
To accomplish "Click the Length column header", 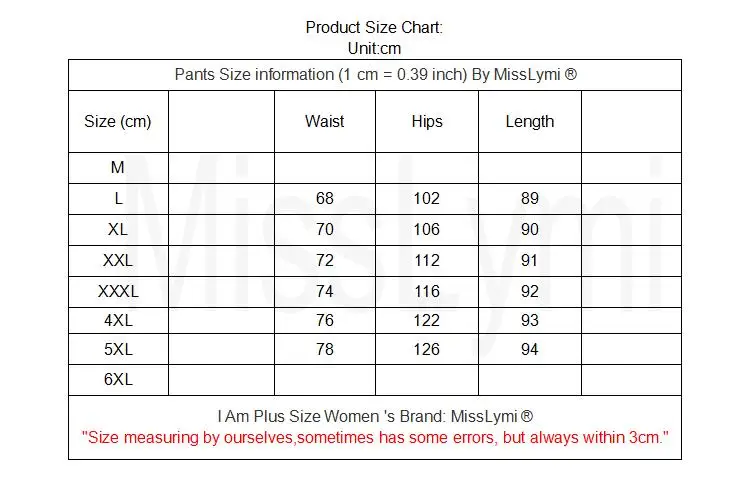I will tap(529, 122).
